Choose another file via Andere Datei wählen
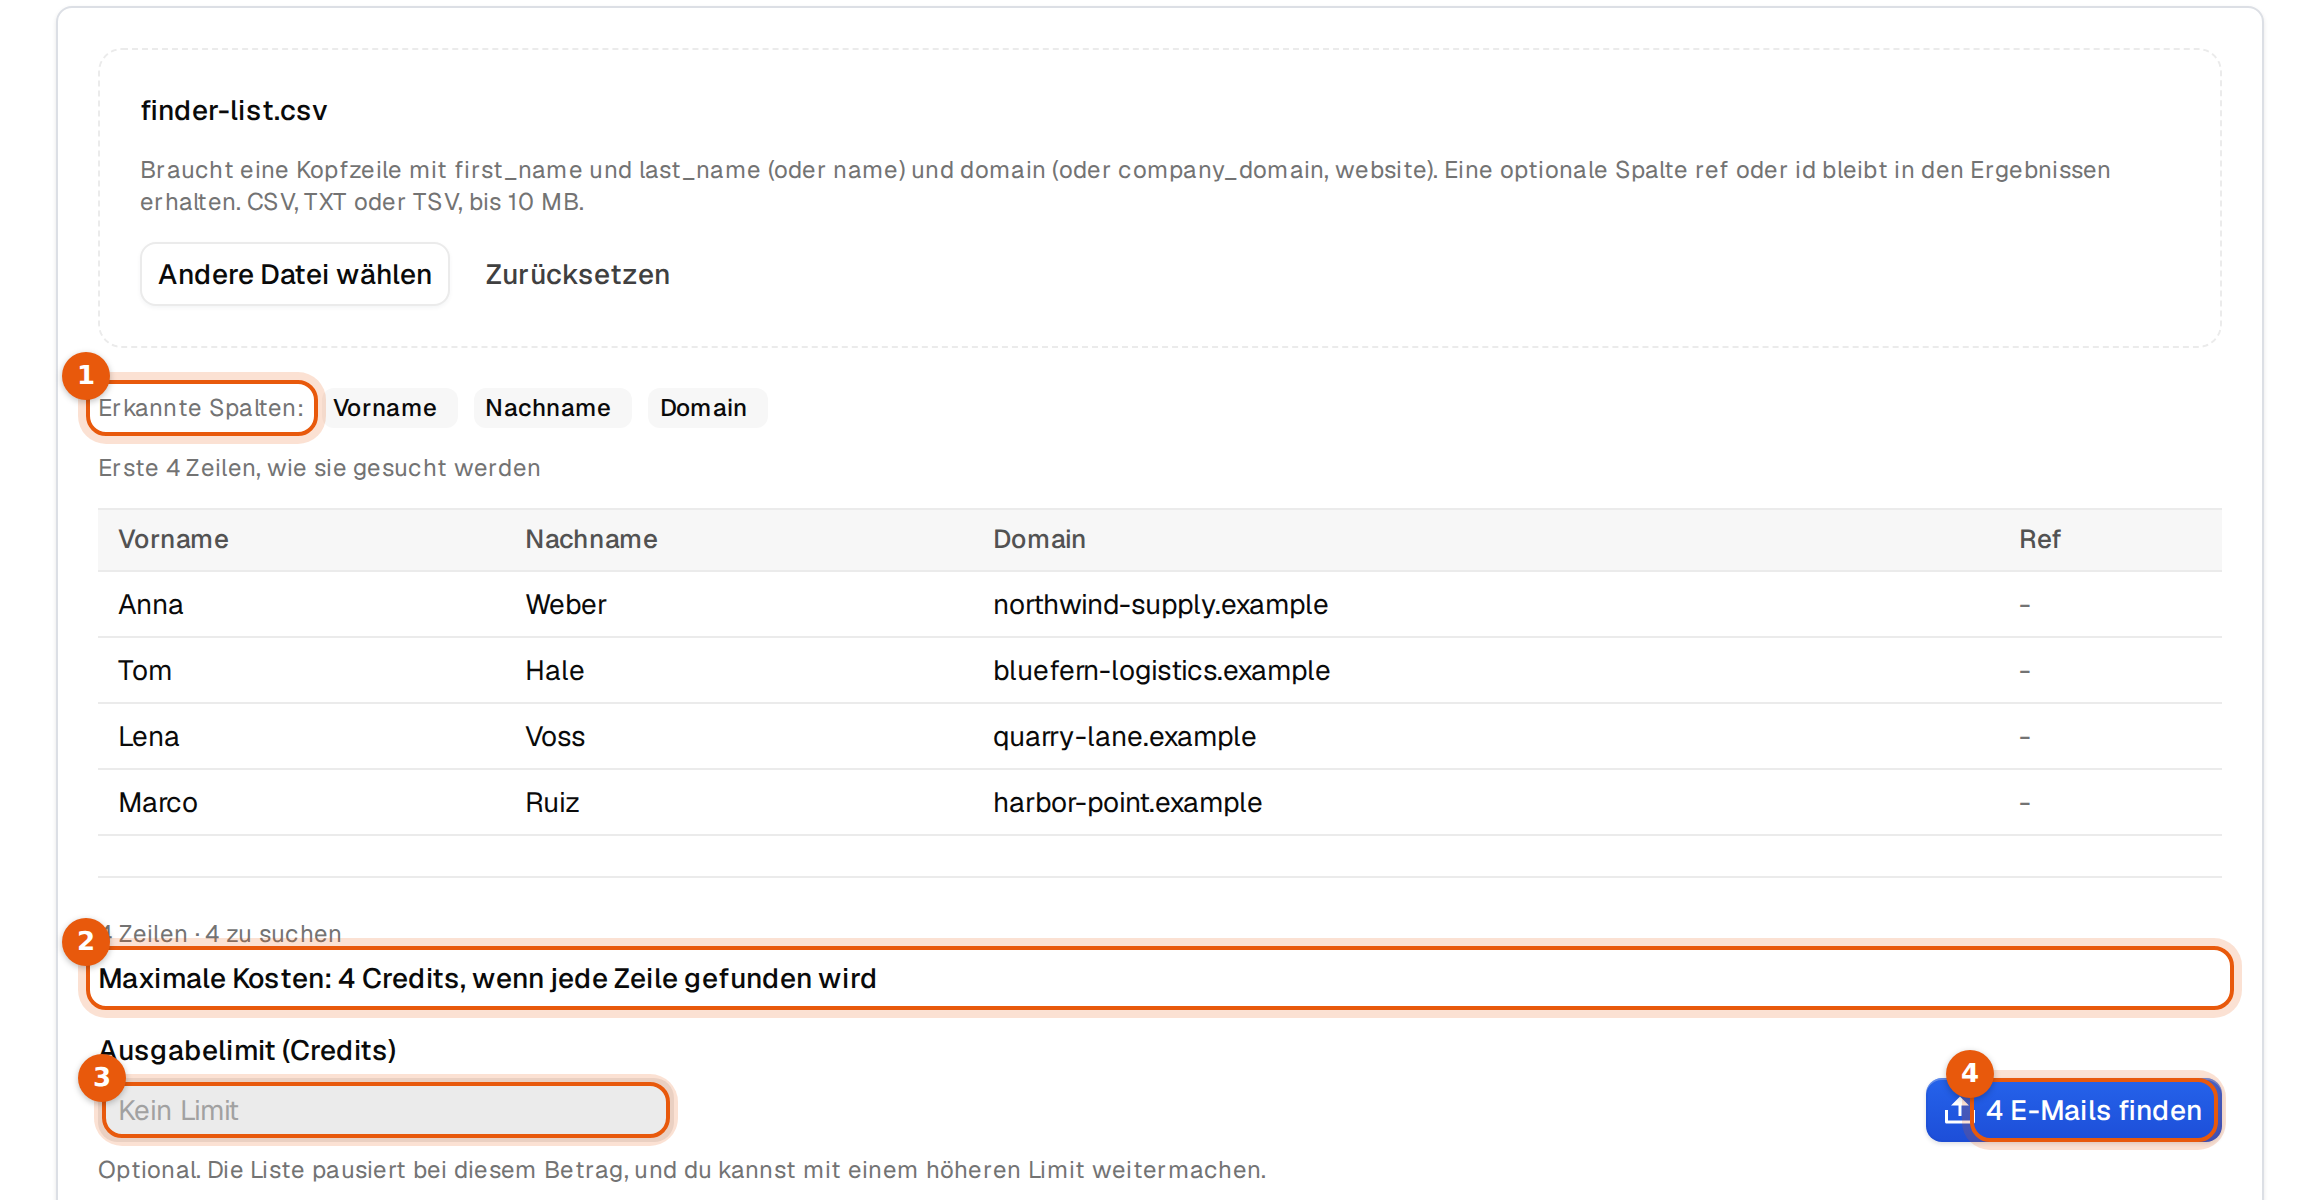Viewport: 2320px width, 1200px height. point(295,274)
